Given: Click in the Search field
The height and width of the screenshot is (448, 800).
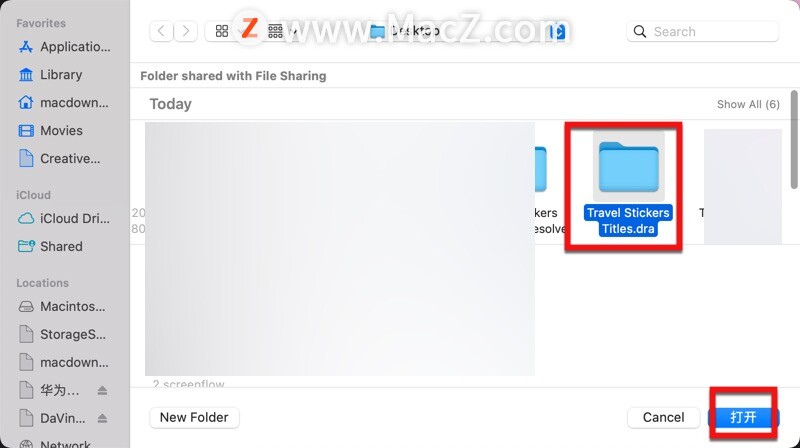Looking at the screenshot, I should coord(702,32).
